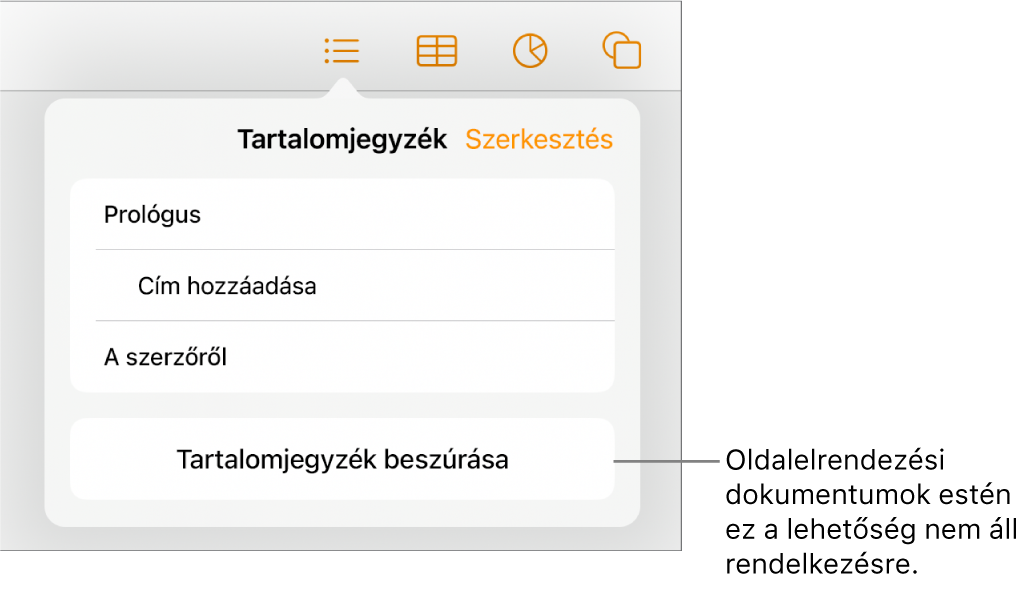Viewport: 1033px width, 590px height.
Task: Tap the Szerkesztés edit button
Action: coord(539,140)
